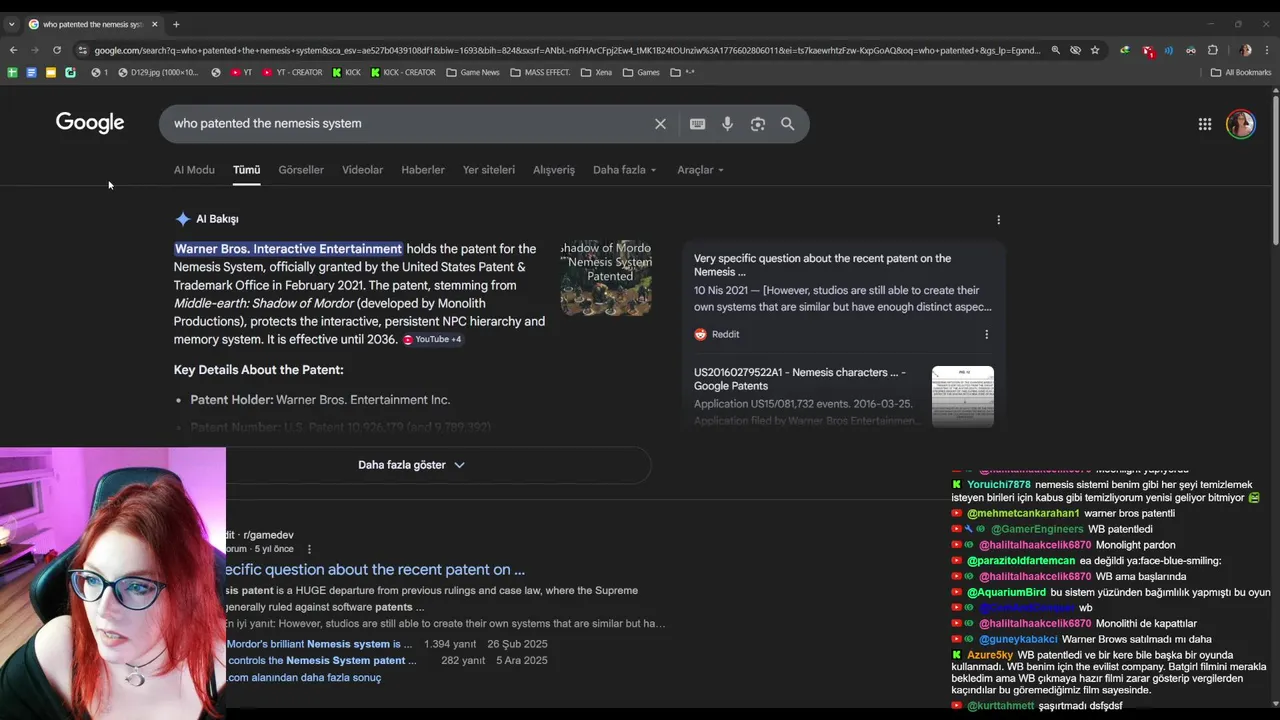Open the Games bookmark folder
This screenshot has height=720, width=1280.
(x=641, y=72)
